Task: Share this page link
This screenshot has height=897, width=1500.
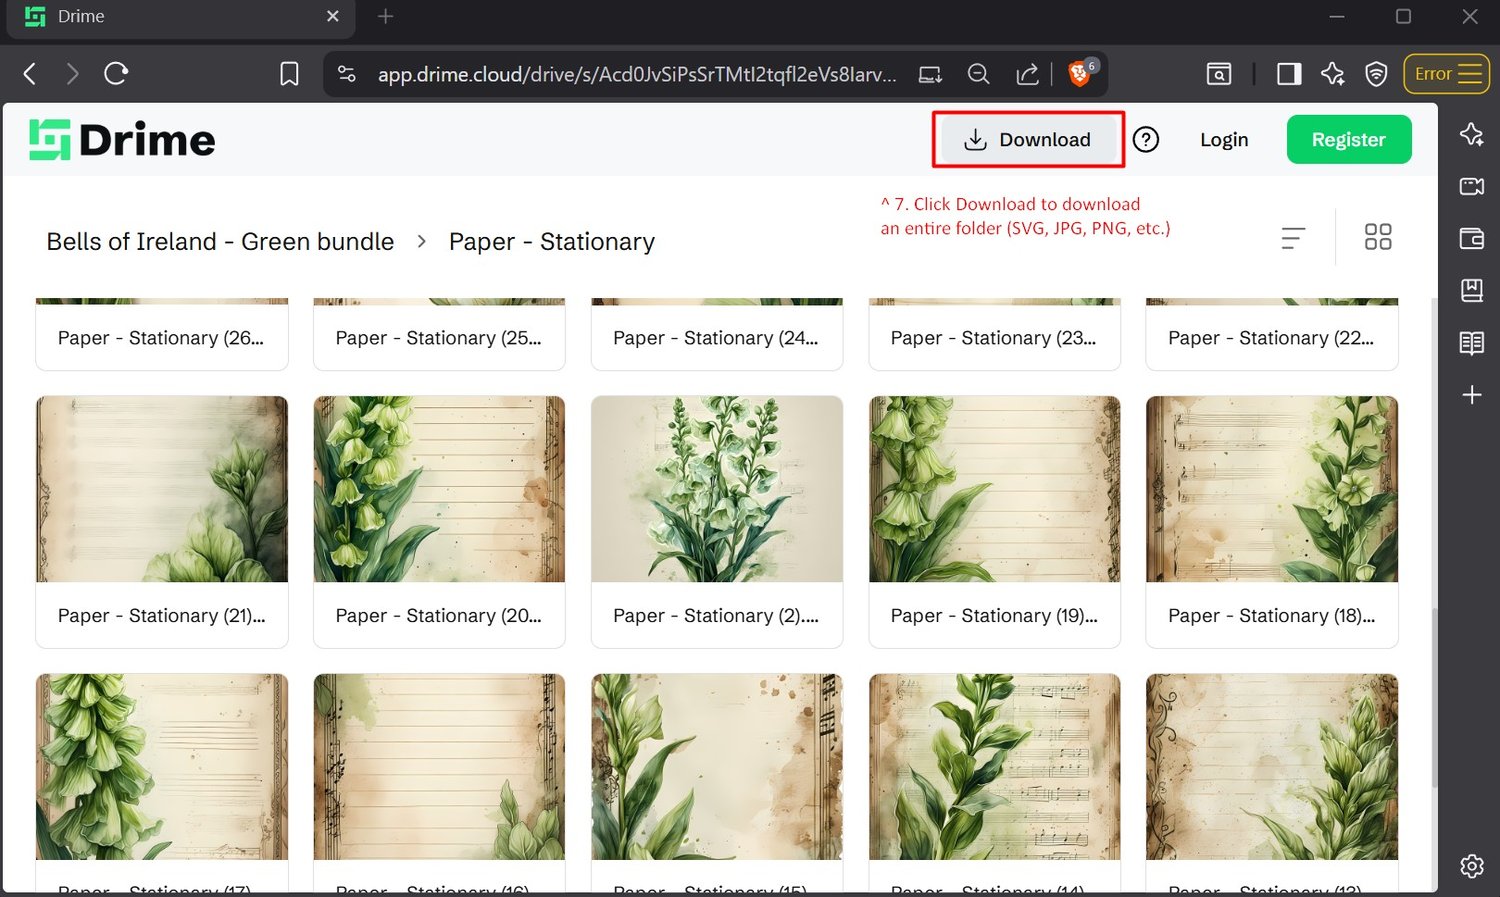Action: tap(1027, 74)
